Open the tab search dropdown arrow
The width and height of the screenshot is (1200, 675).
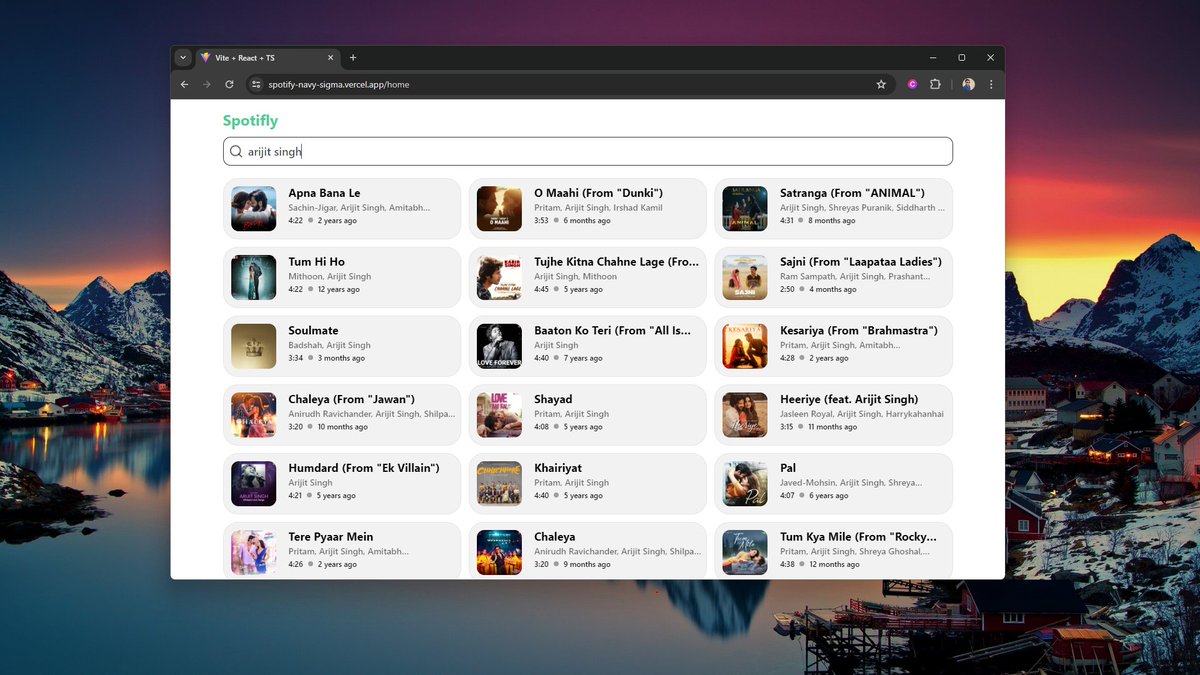point(182,58)
